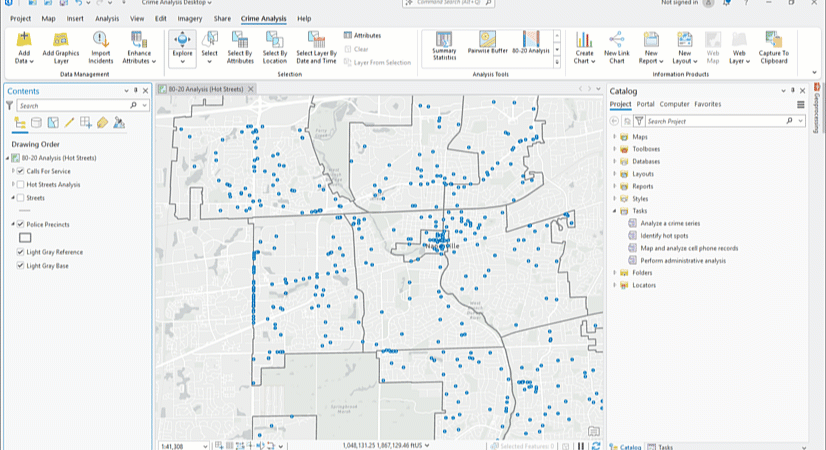This screenshot has width=826, height=450.
Task: Switch Catalog to Favorites tab
Action: coord(707,104)
